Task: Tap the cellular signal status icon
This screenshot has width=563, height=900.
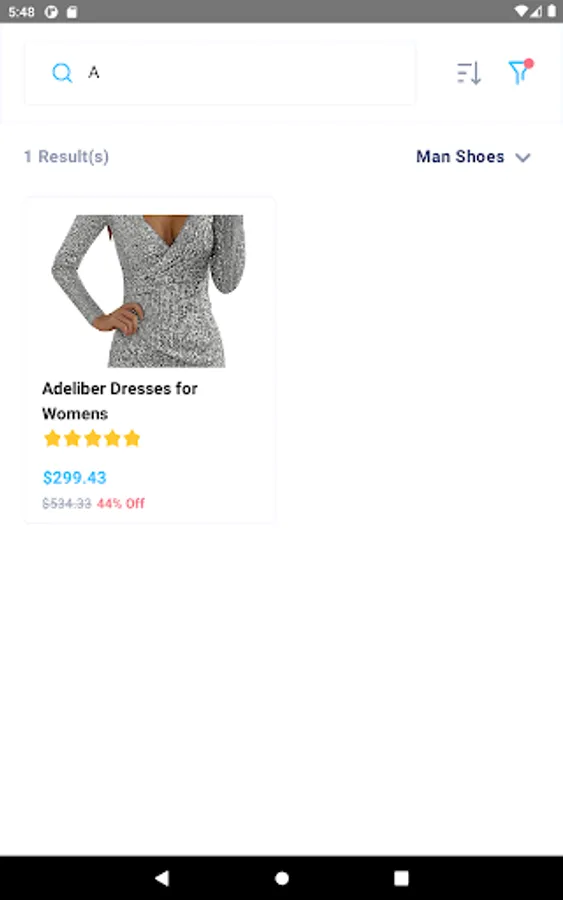Action: pos(536,11)
